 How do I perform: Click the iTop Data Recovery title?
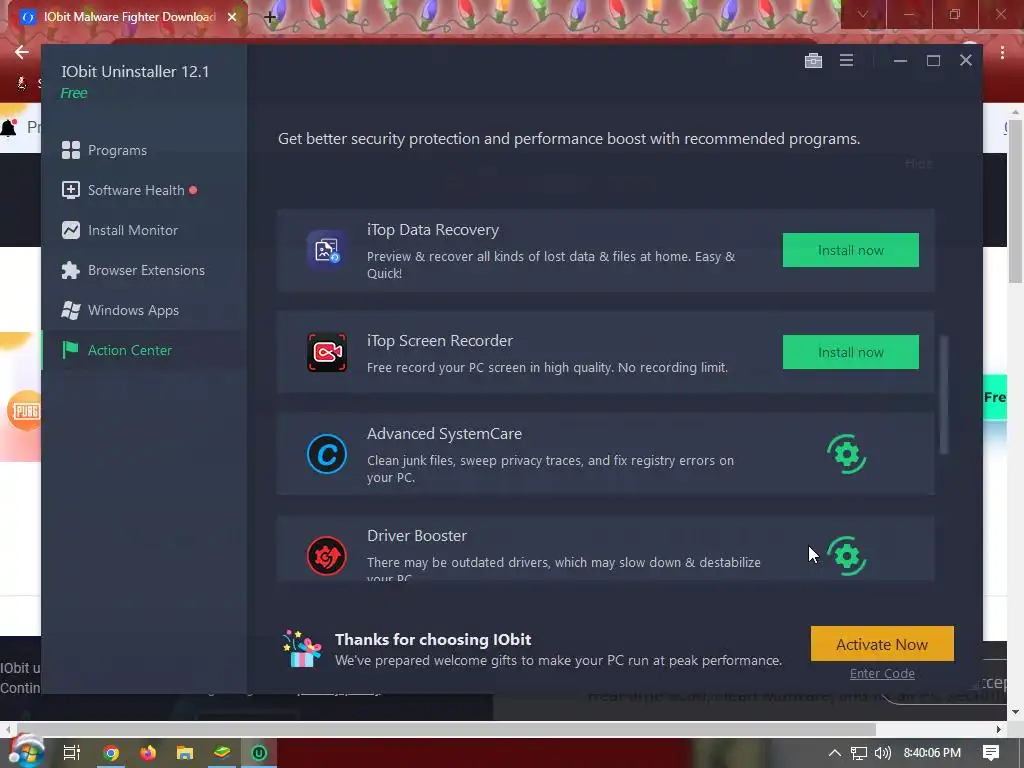(x=432, y=230)
